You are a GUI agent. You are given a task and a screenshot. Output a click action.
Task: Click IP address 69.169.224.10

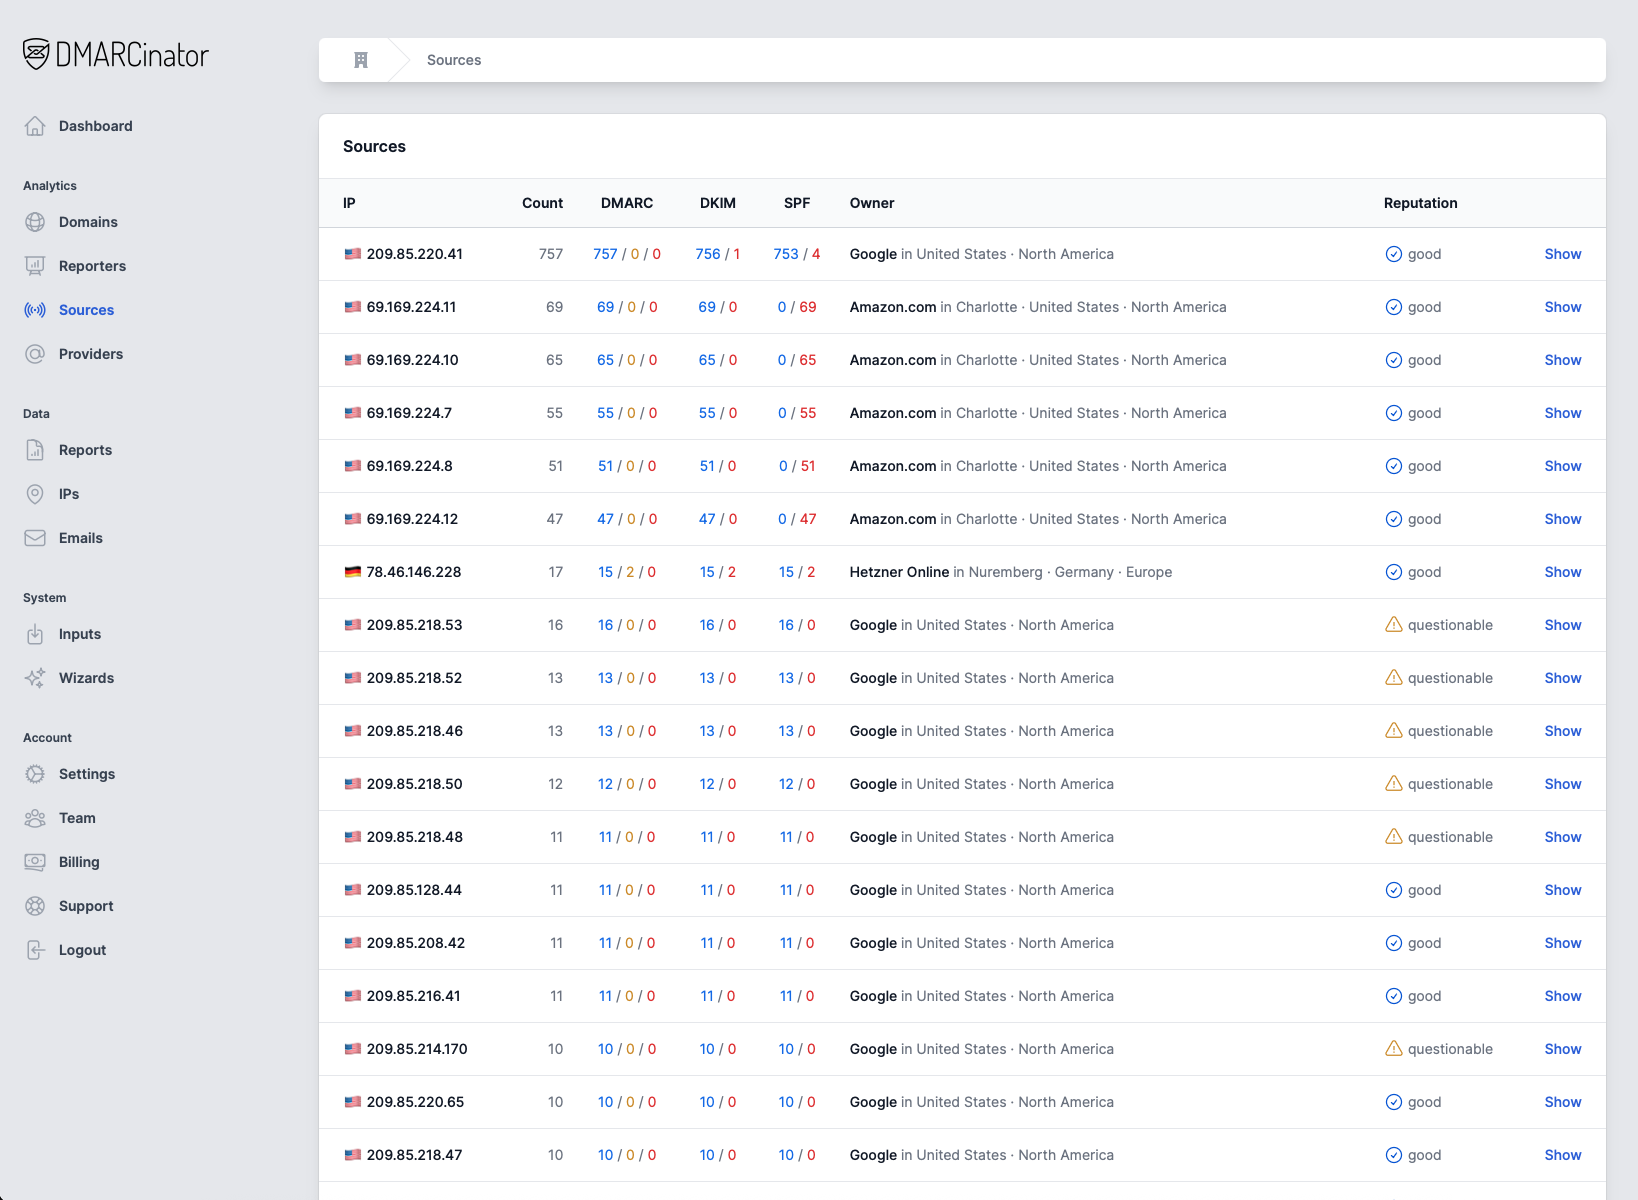412,360
